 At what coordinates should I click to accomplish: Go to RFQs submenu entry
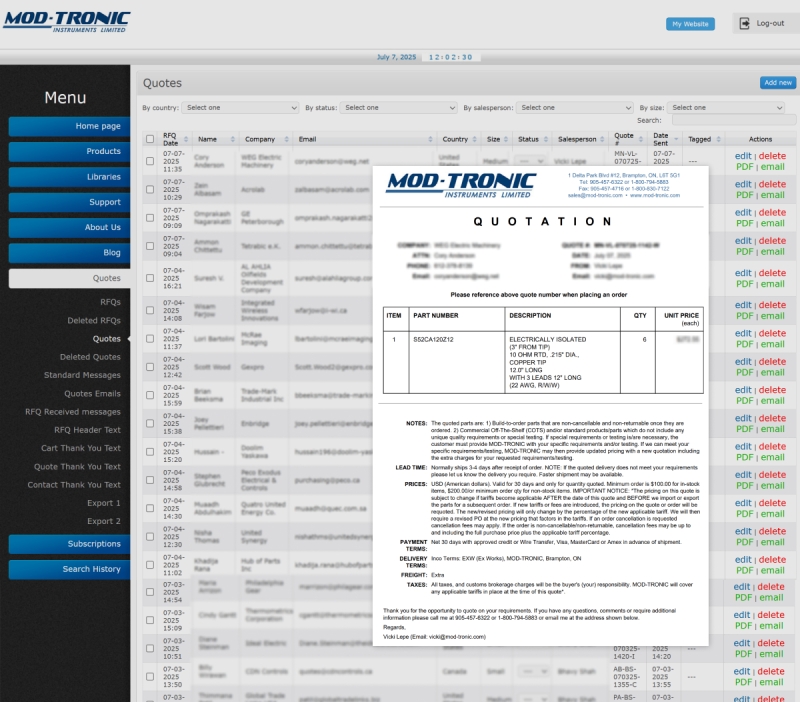(x=110, y=302)
